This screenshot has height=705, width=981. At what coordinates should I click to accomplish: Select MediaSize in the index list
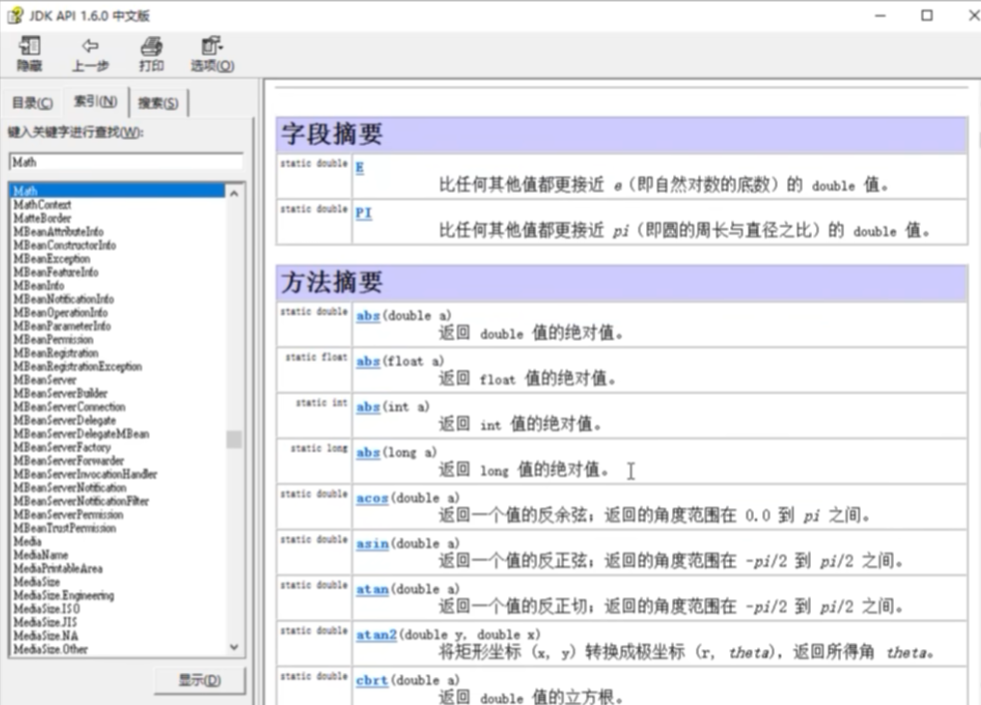pos(36,582)
